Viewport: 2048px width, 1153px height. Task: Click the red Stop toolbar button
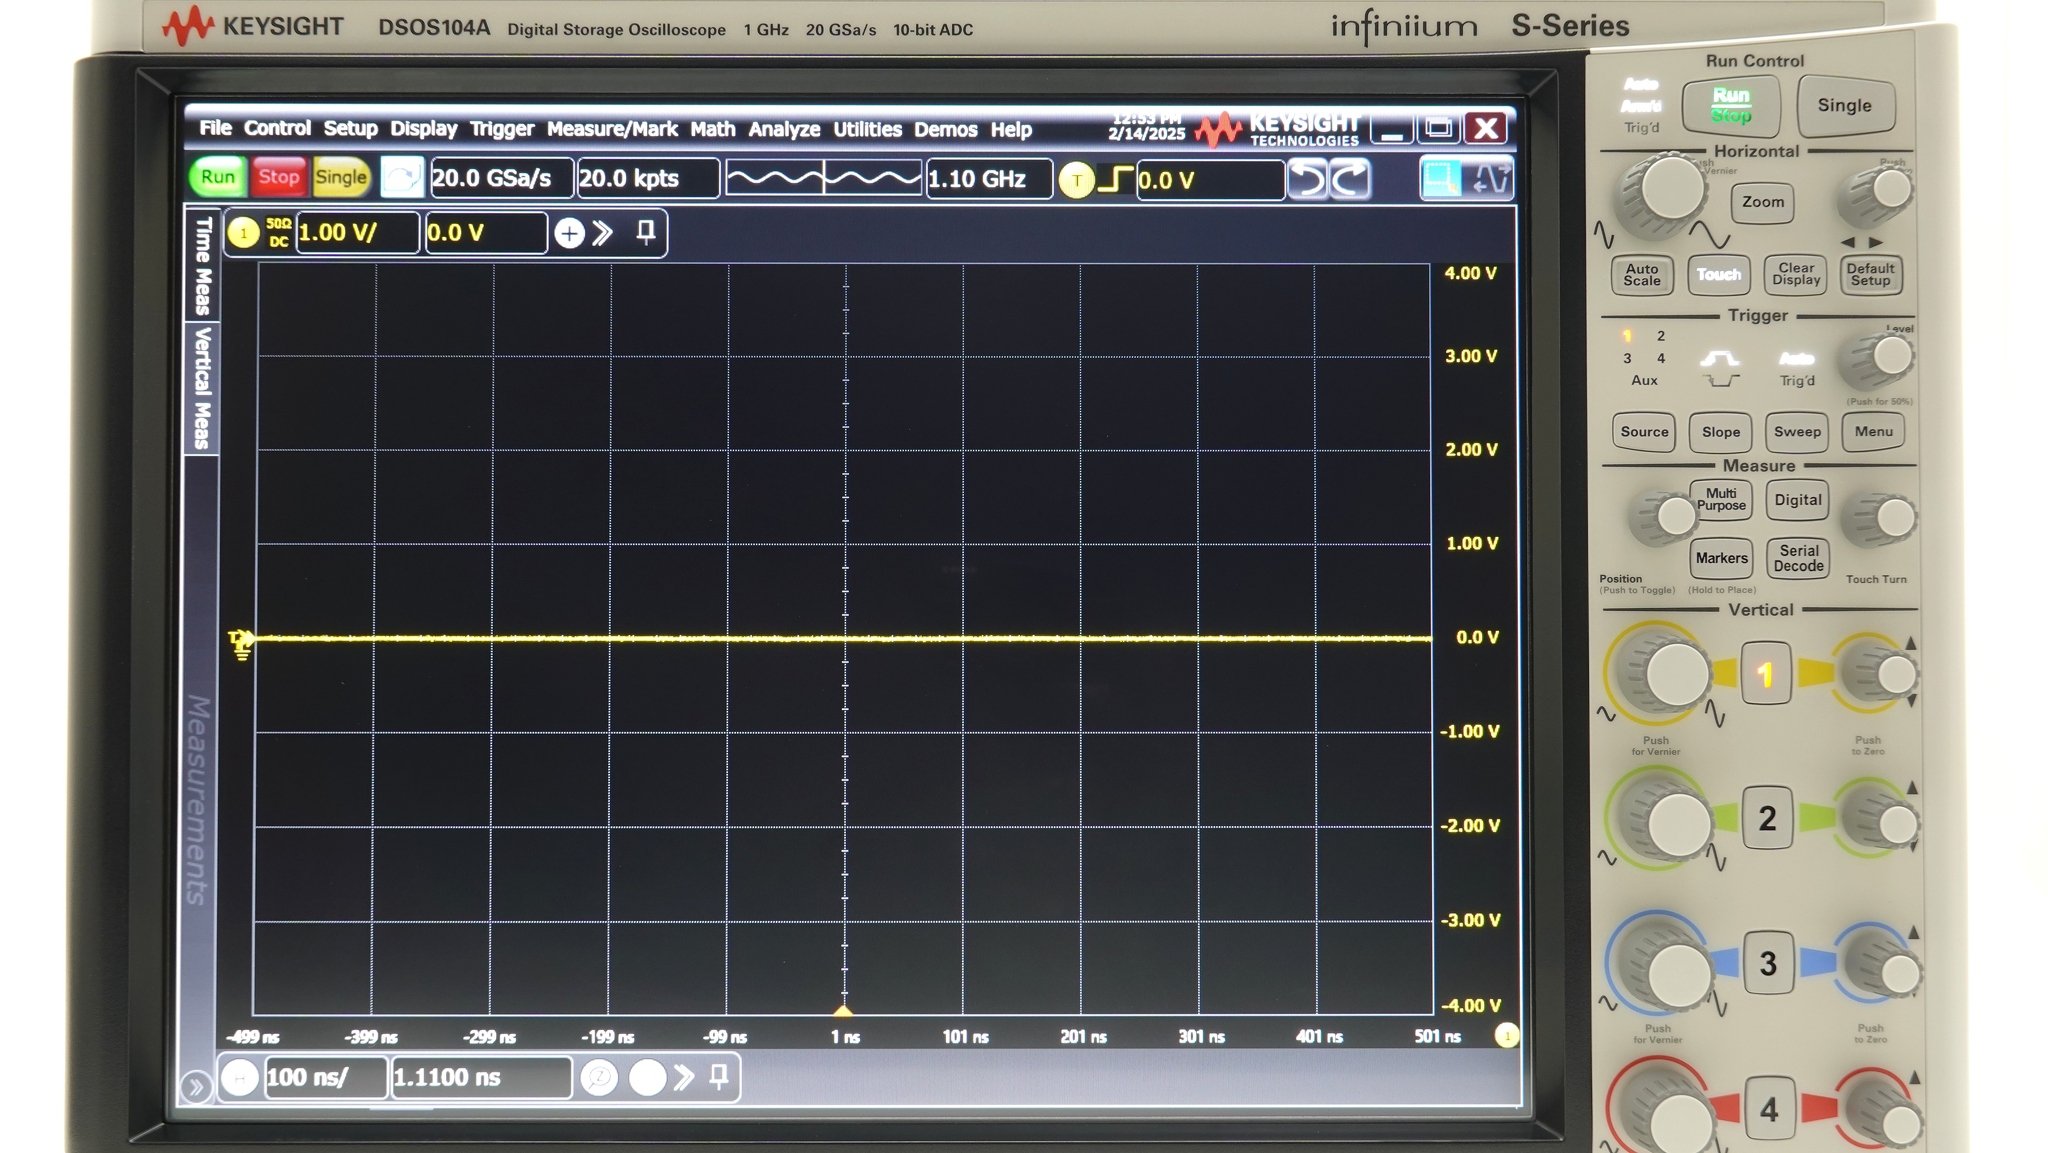pos(279,177)
